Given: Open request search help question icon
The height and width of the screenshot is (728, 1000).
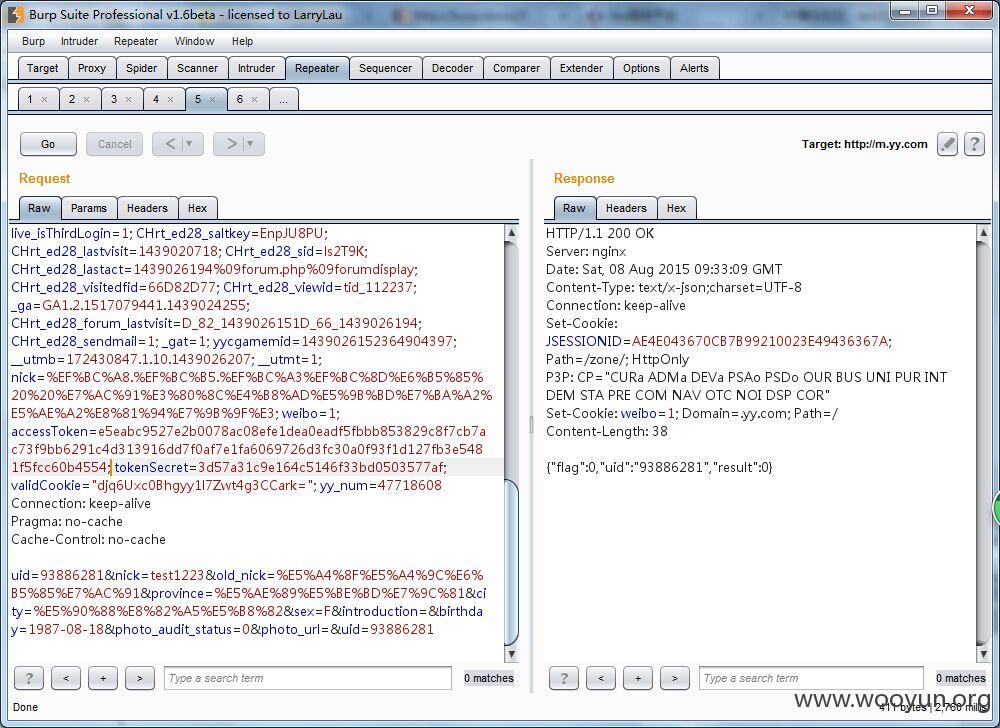Looking at the screenshot, I should tap(29, 678).
